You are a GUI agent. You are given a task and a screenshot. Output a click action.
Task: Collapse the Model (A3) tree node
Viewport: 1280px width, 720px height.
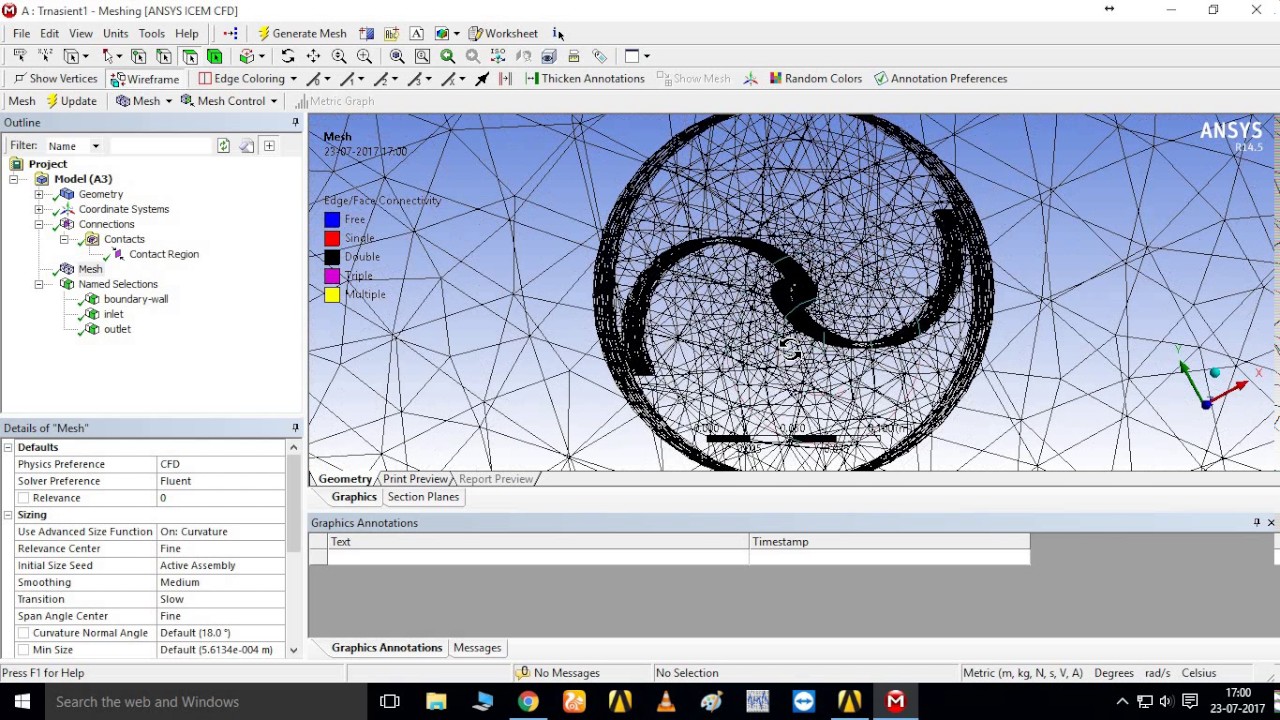(14, 179)
